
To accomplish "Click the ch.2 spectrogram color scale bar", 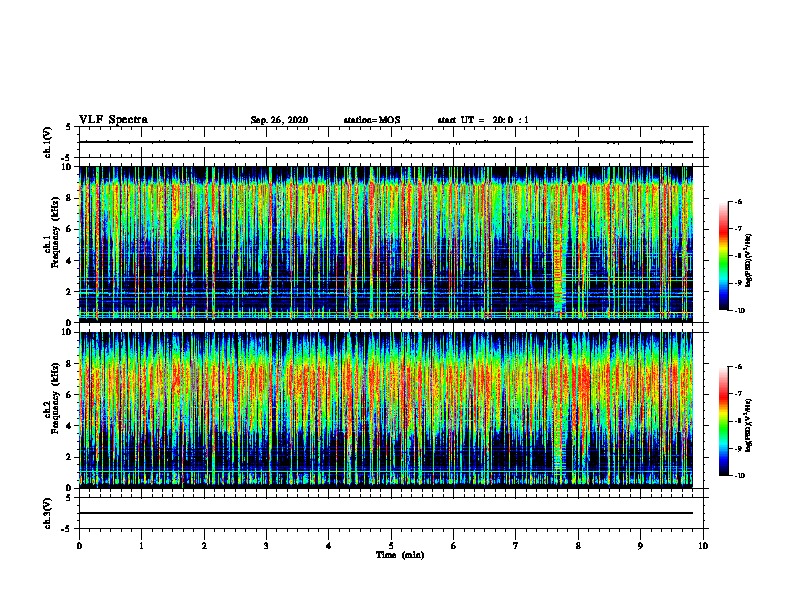I will point(724,421).
